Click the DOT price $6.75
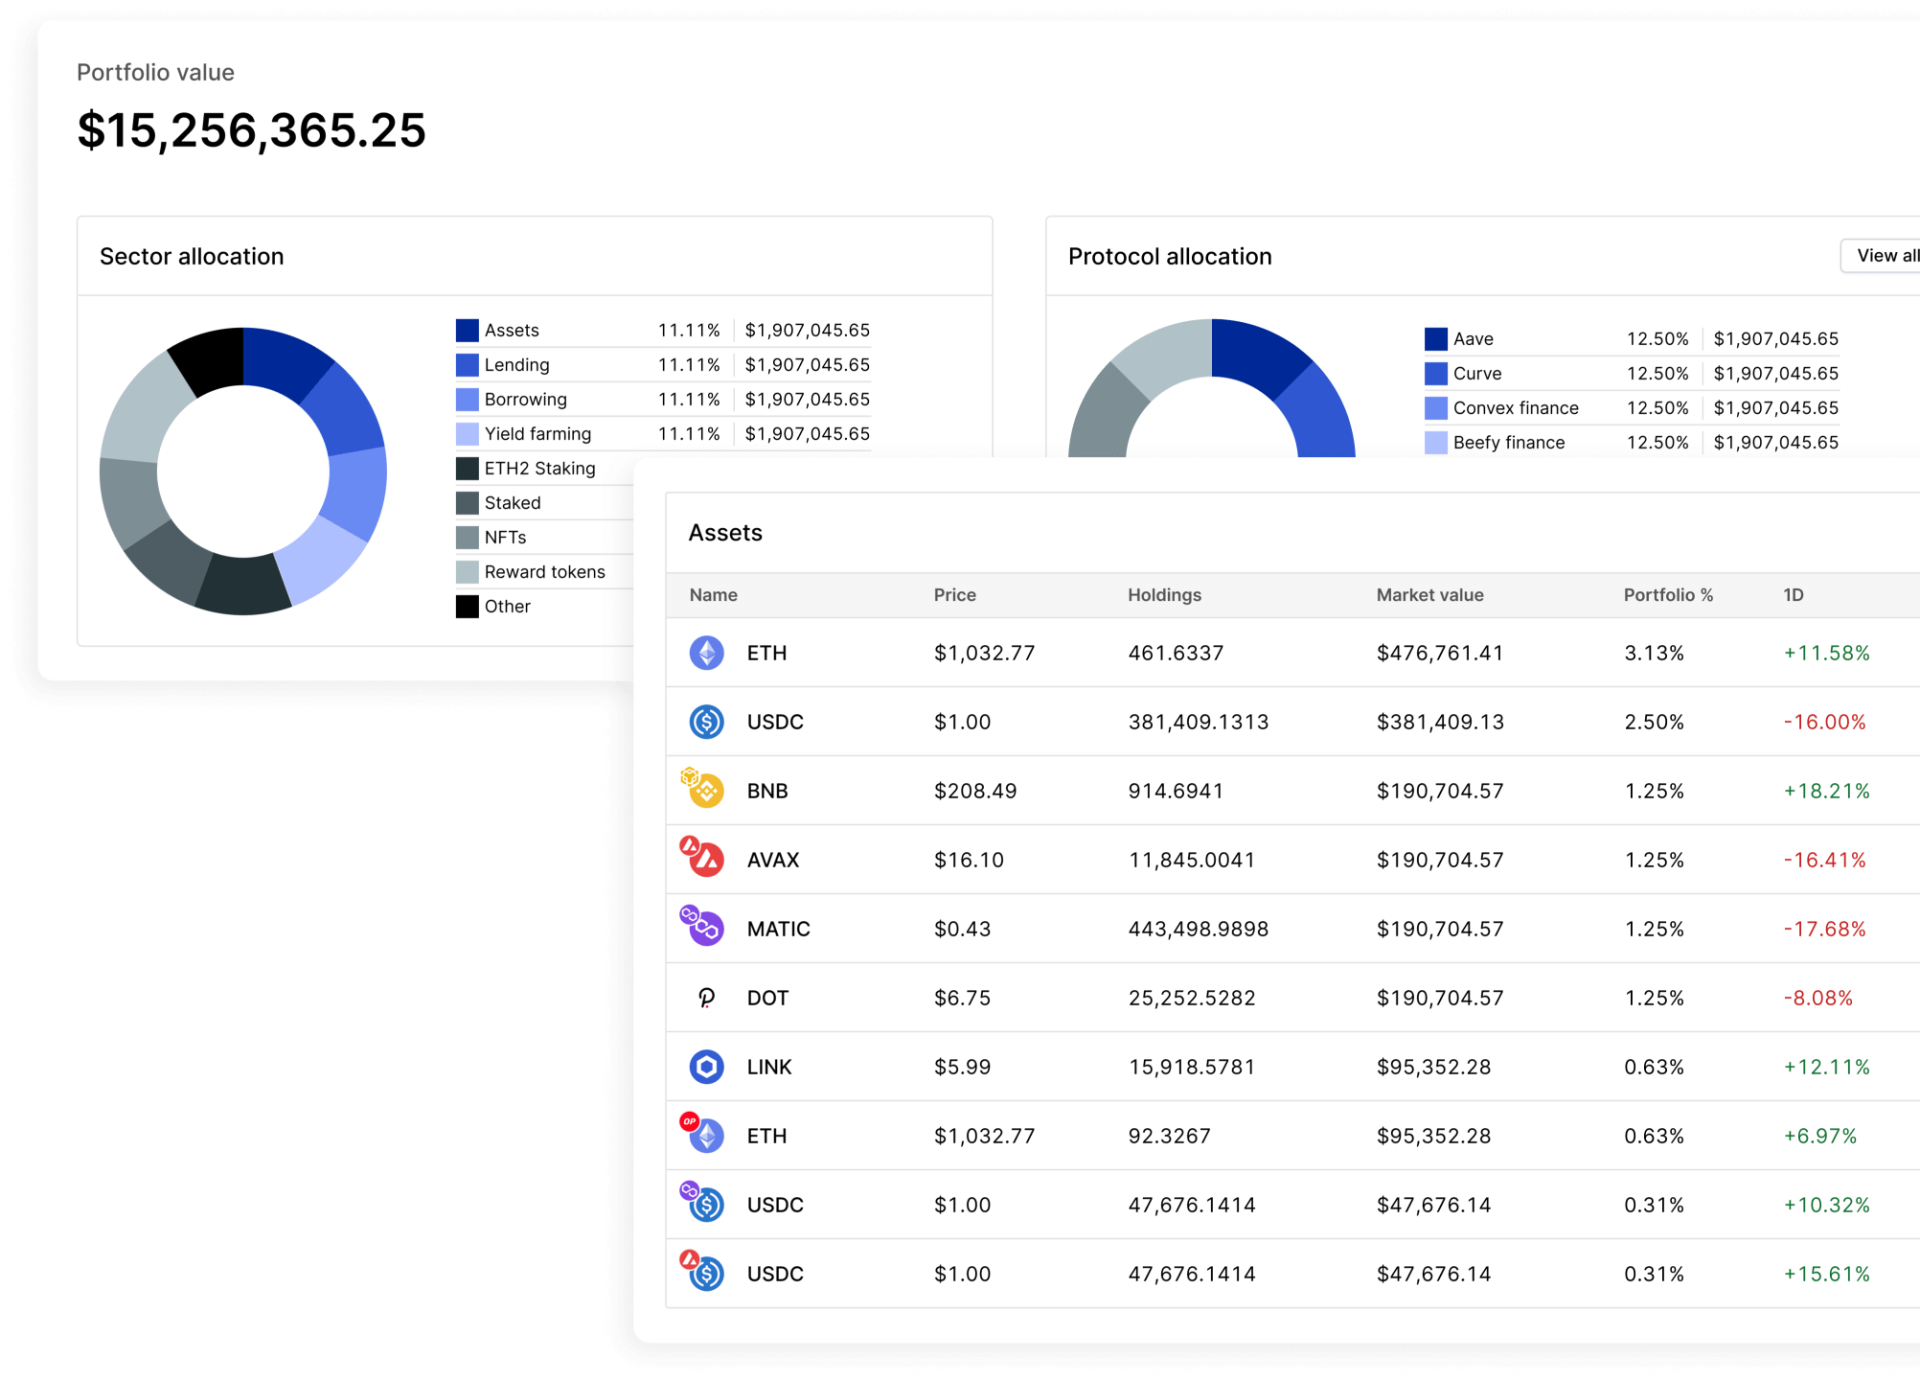 pos(962,998)
